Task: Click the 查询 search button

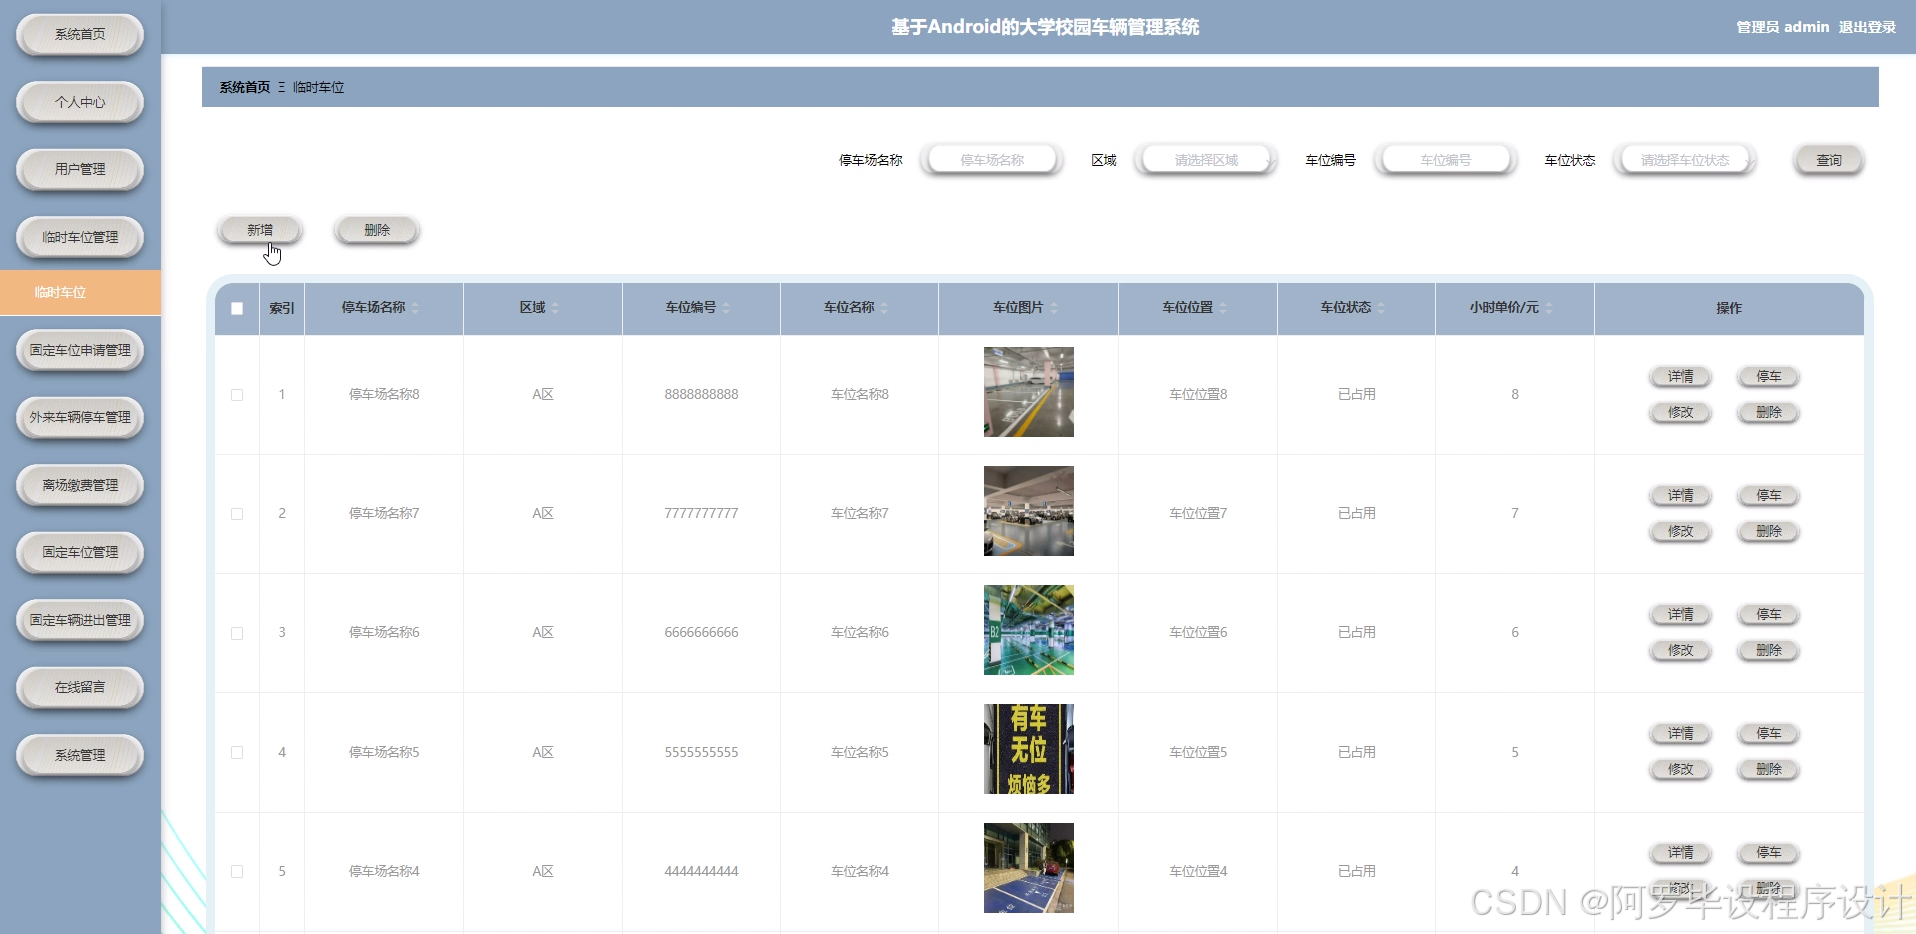Action: tap(1828, 159)
